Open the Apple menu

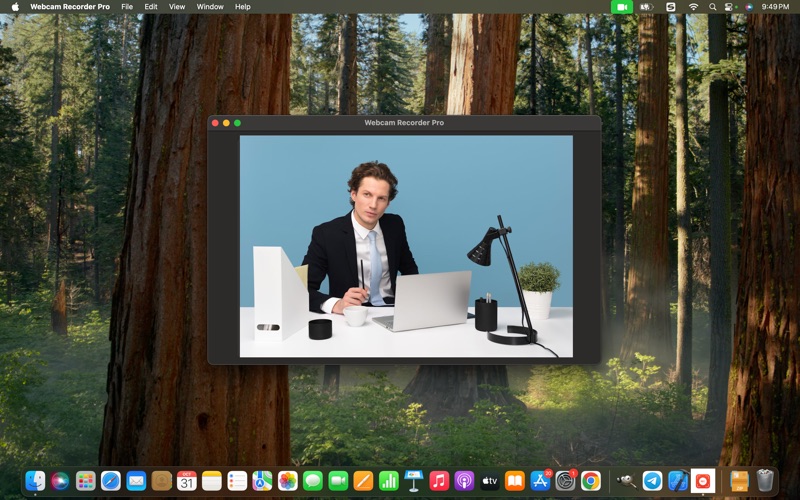[15, 7]
